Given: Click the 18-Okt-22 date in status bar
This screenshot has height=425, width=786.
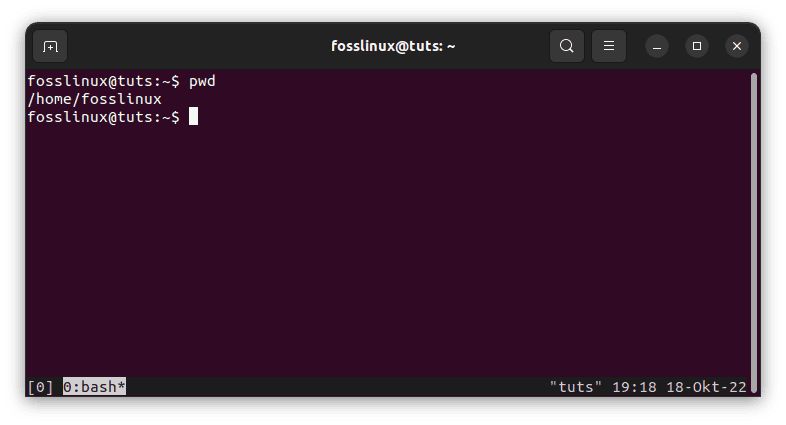Looking at the screenshot, I should tap(704, 386).
